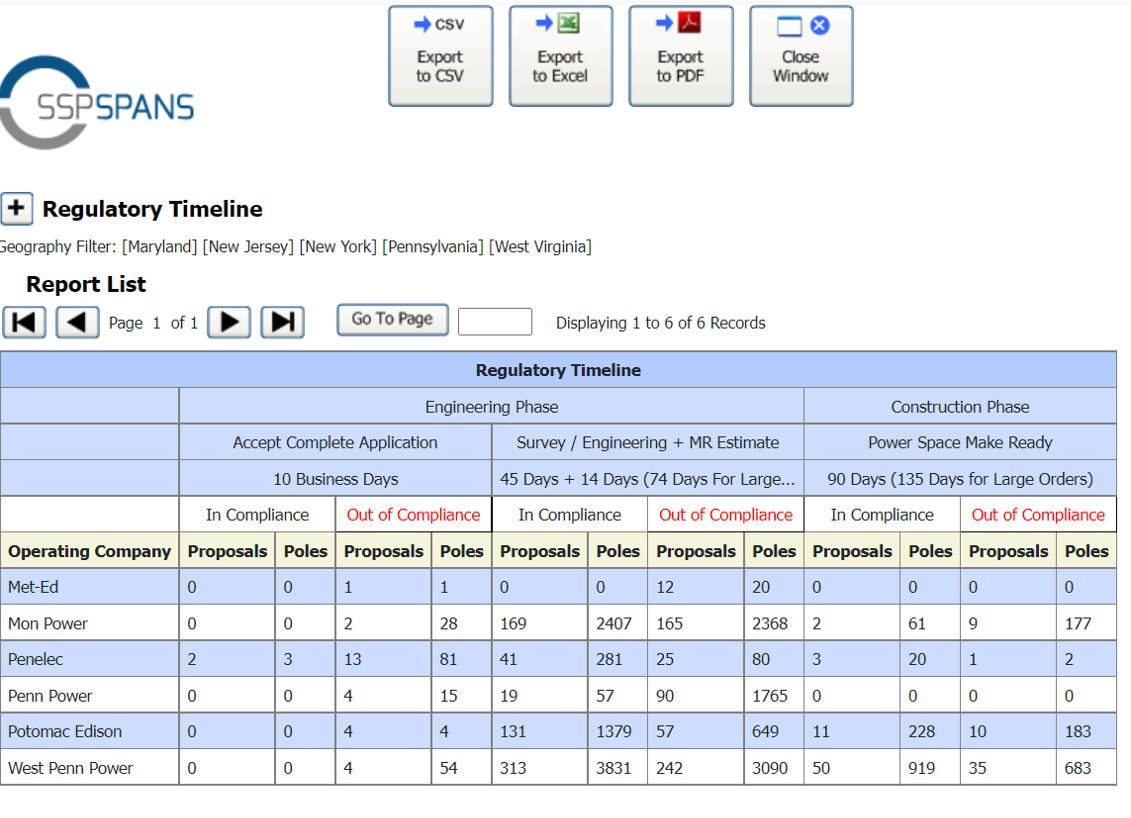Click the Geography Filter text line
This screenshot has height=818, width=1131.
click(x=296, y=247)
